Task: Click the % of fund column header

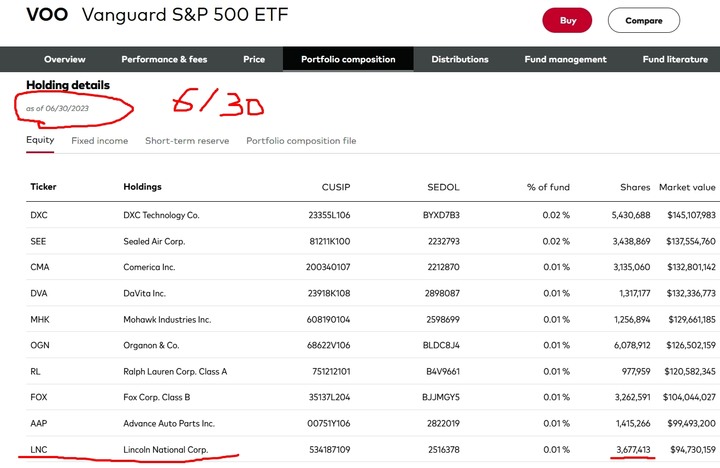Action: point(548,187)
